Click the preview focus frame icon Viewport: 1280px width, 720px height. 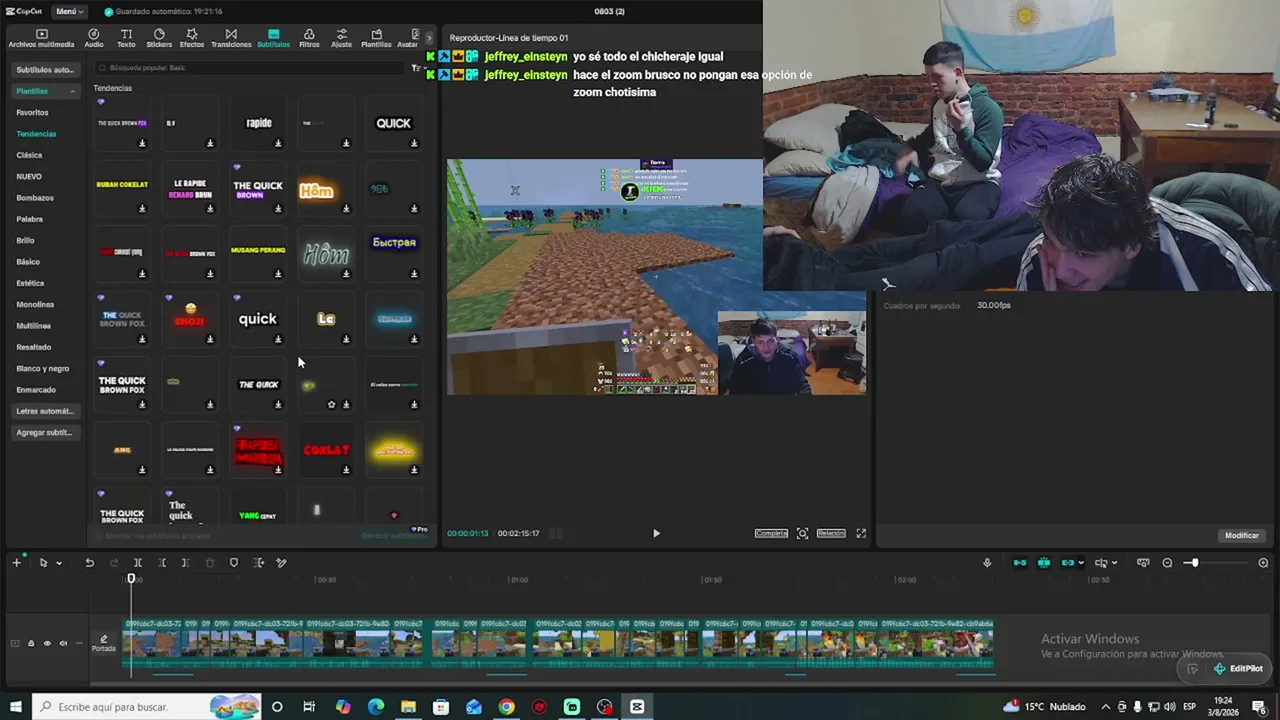(x=802, y=533)
